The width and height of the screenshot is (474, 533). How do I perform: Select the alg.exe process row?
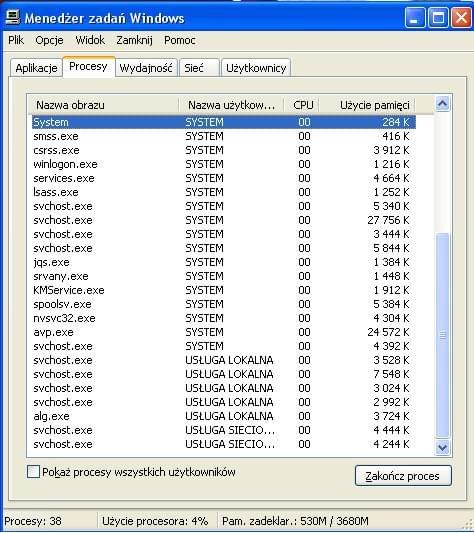coord(224,416)
